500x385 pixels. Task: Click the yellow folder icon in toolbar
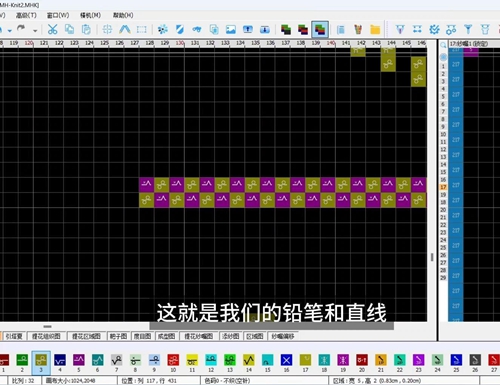tap(375, 30)
